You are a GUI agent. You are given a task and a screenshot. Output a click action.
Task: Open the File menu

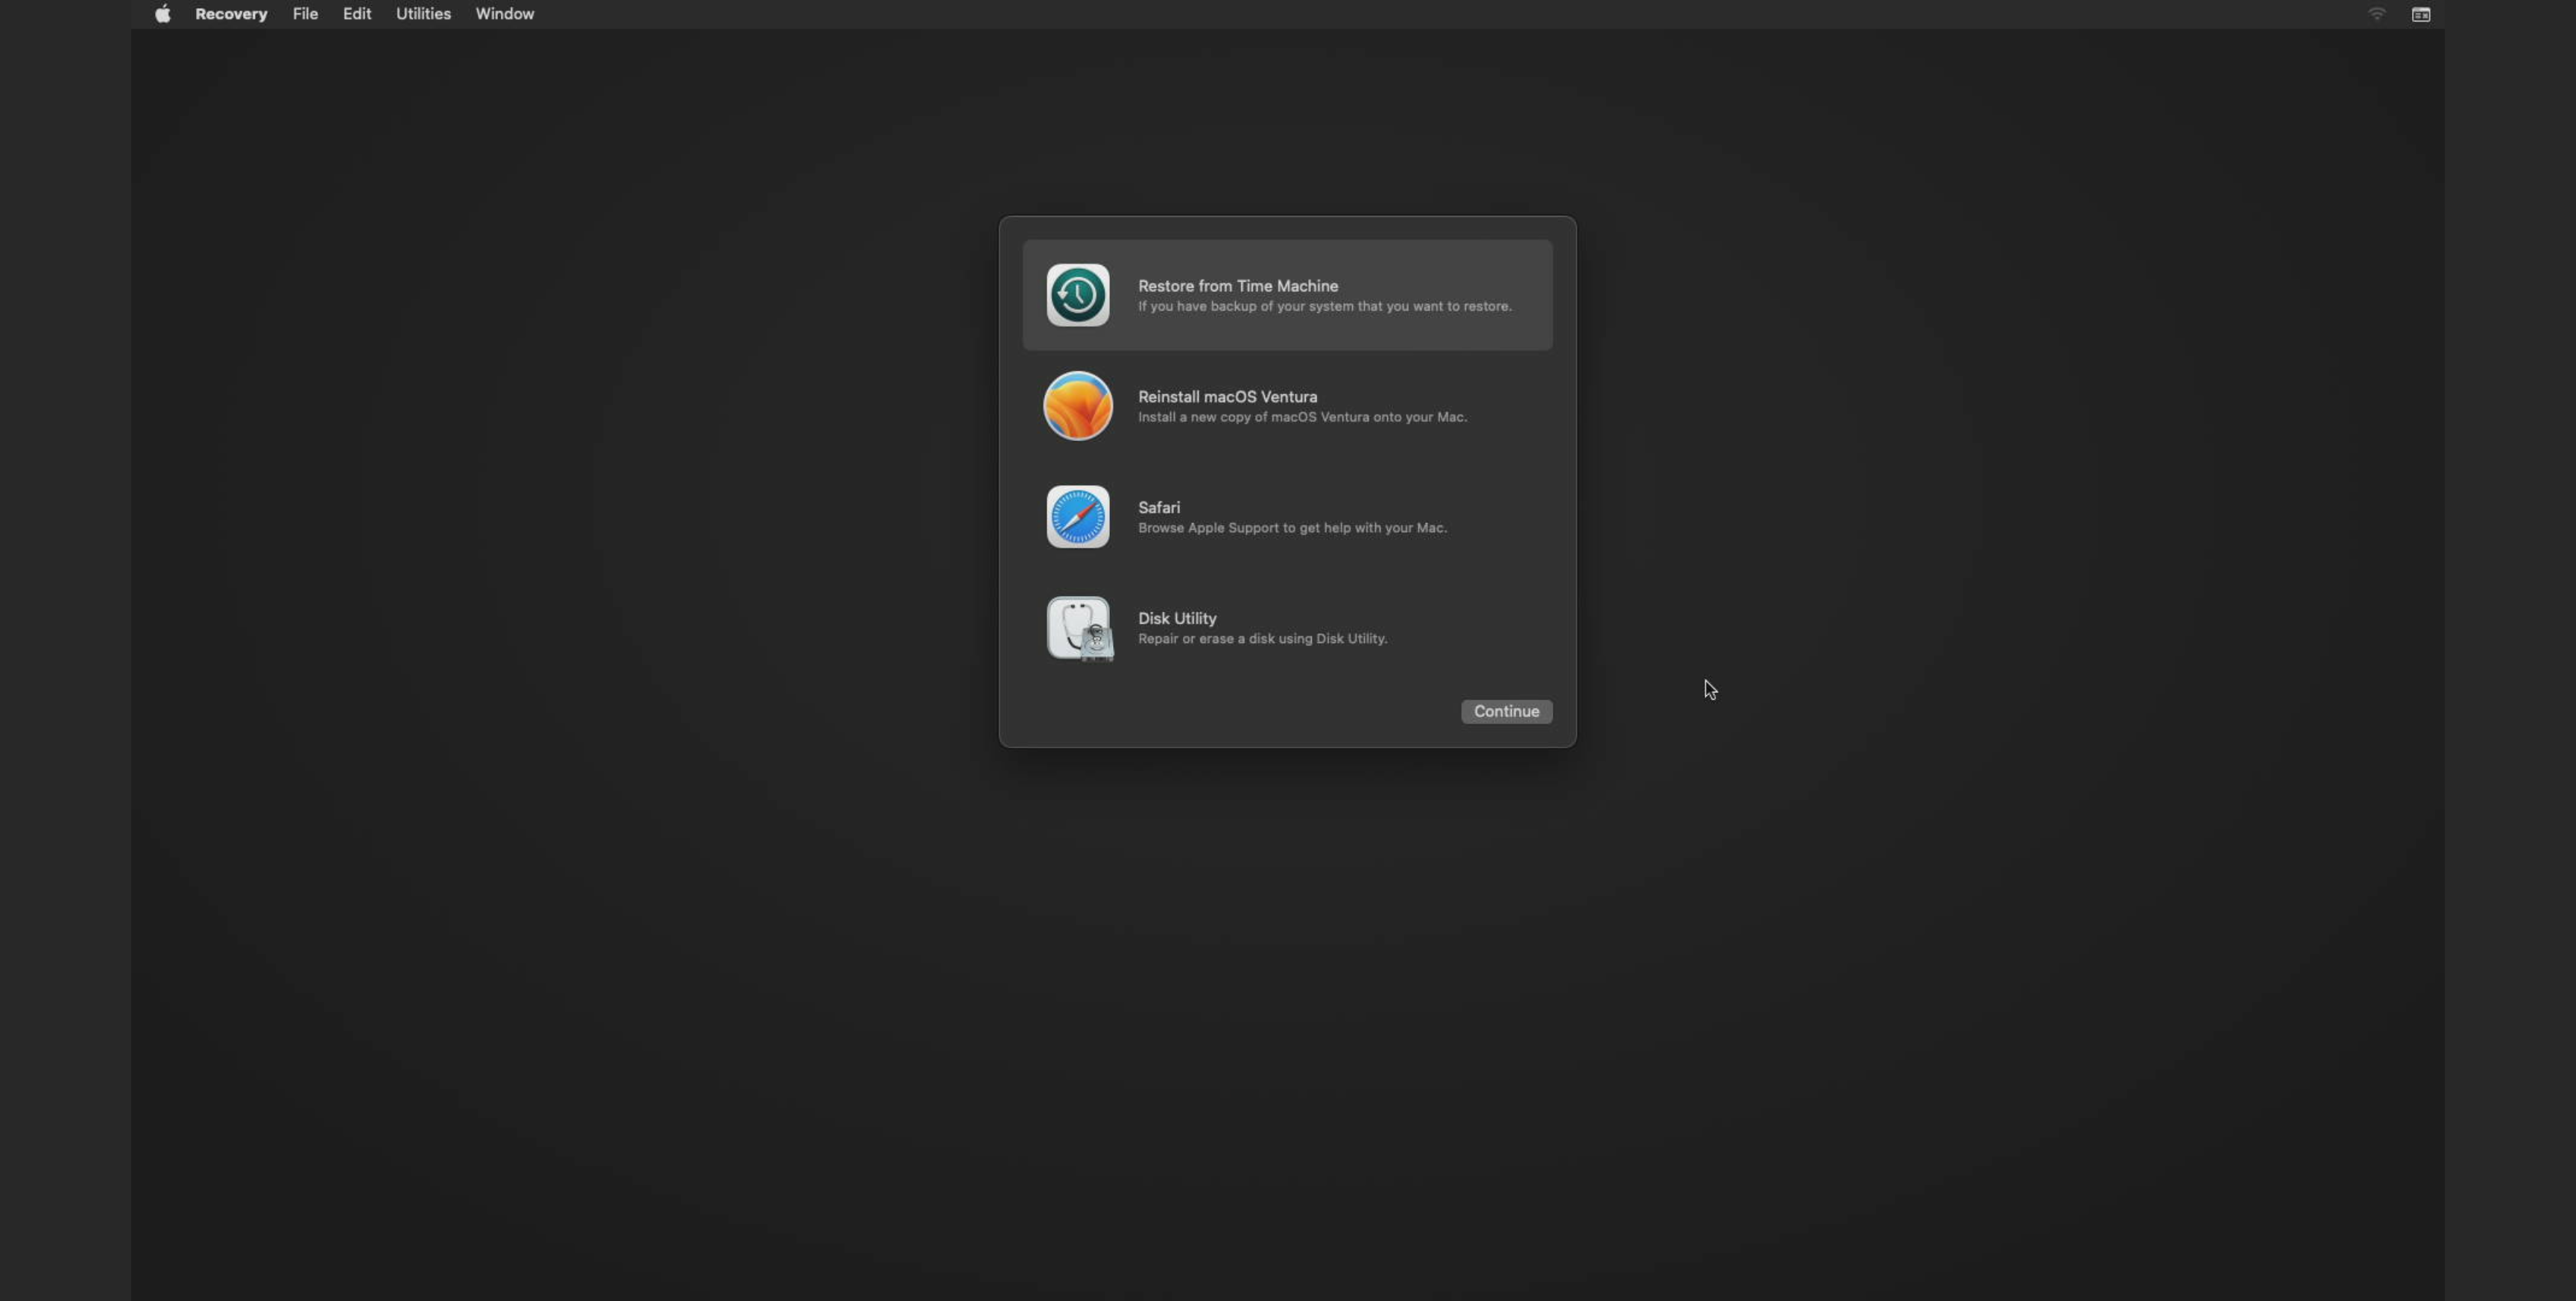[305, 13]
